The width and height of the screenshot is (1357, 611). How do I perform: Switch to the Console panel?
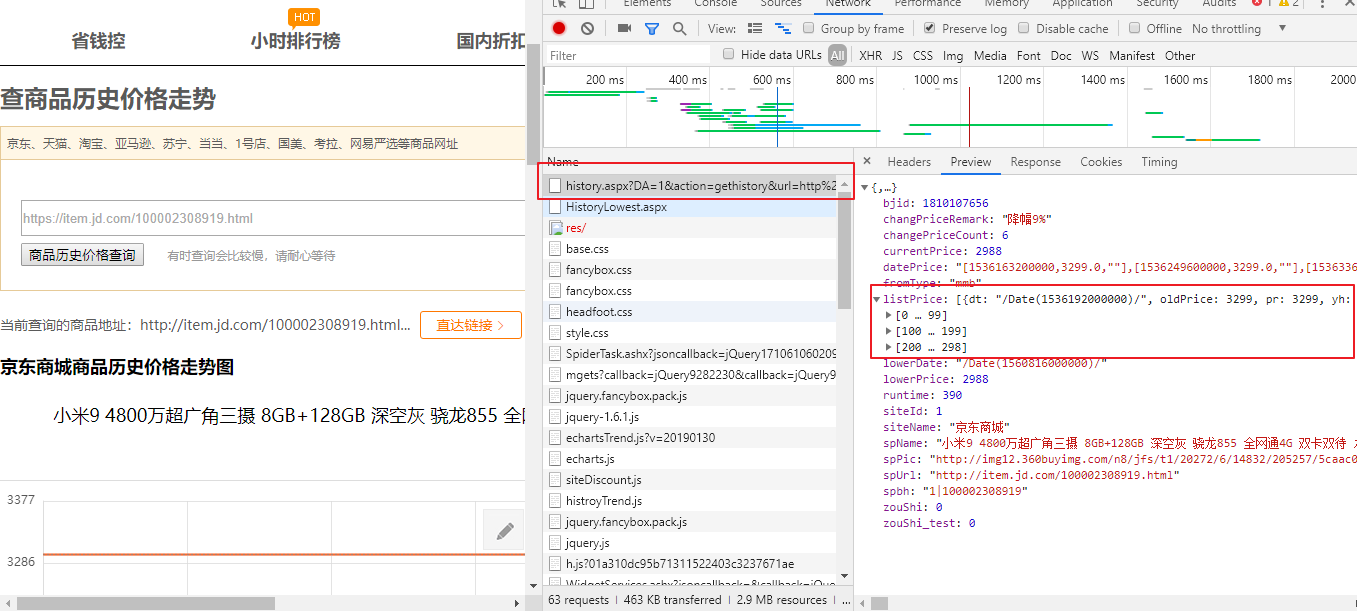tap(716, 4)
